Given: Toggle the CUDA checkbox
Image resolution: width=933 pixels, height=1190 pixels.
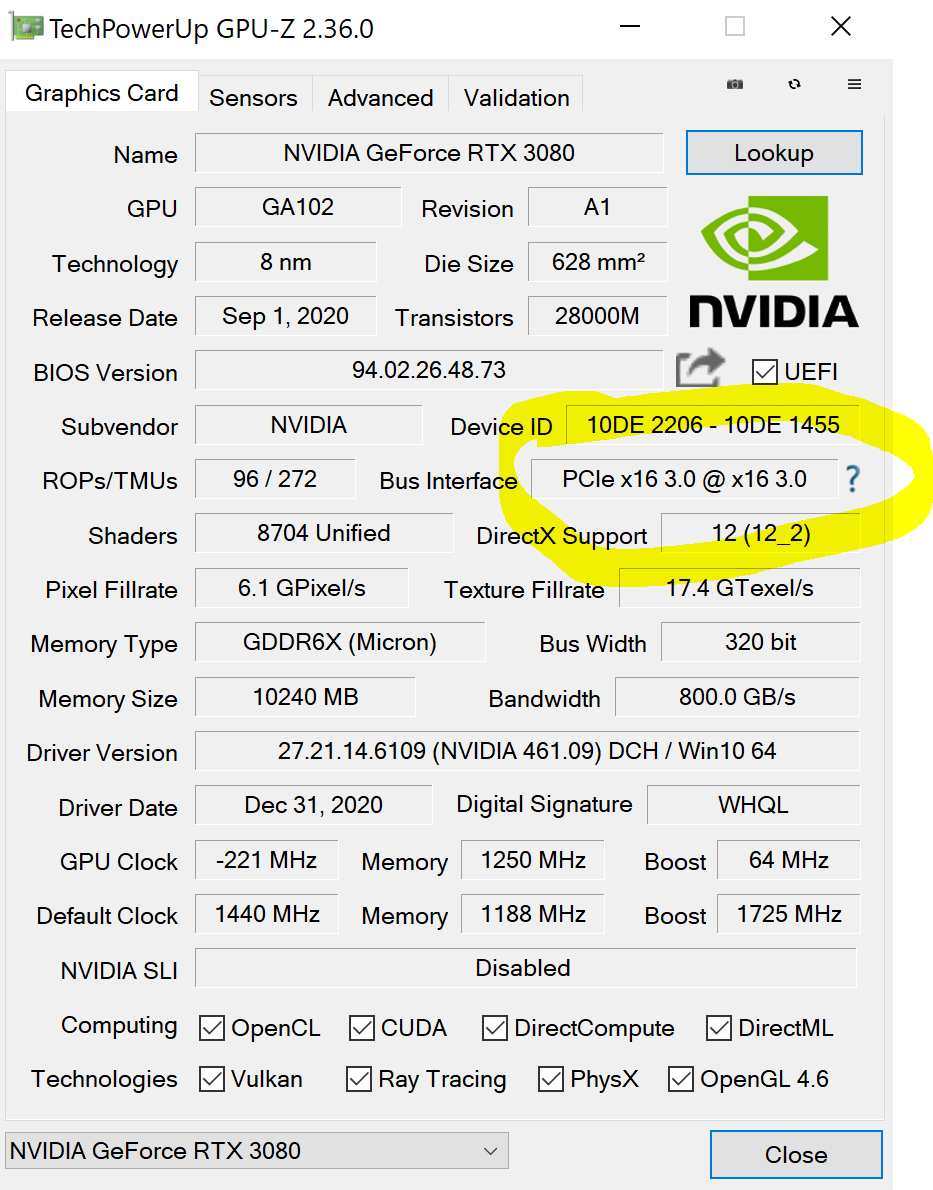Looking at the screenshot, I should pos(361,1028).
